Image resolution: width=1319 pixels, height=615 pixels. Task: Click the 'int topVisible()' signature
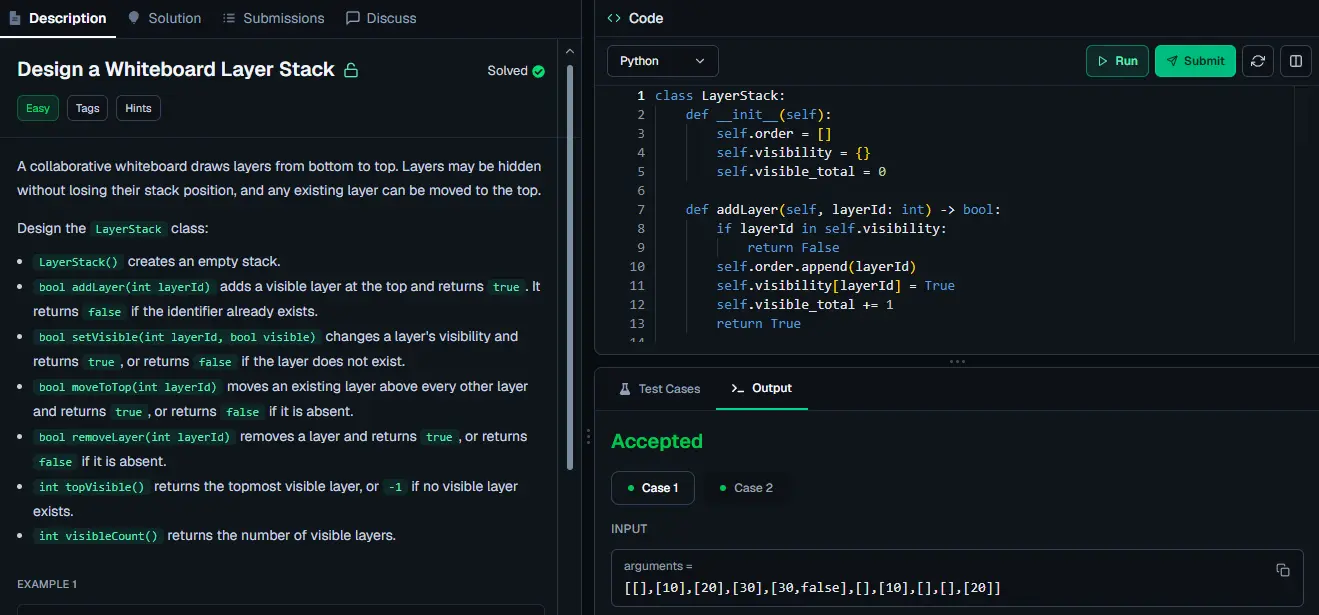point(92,487)
